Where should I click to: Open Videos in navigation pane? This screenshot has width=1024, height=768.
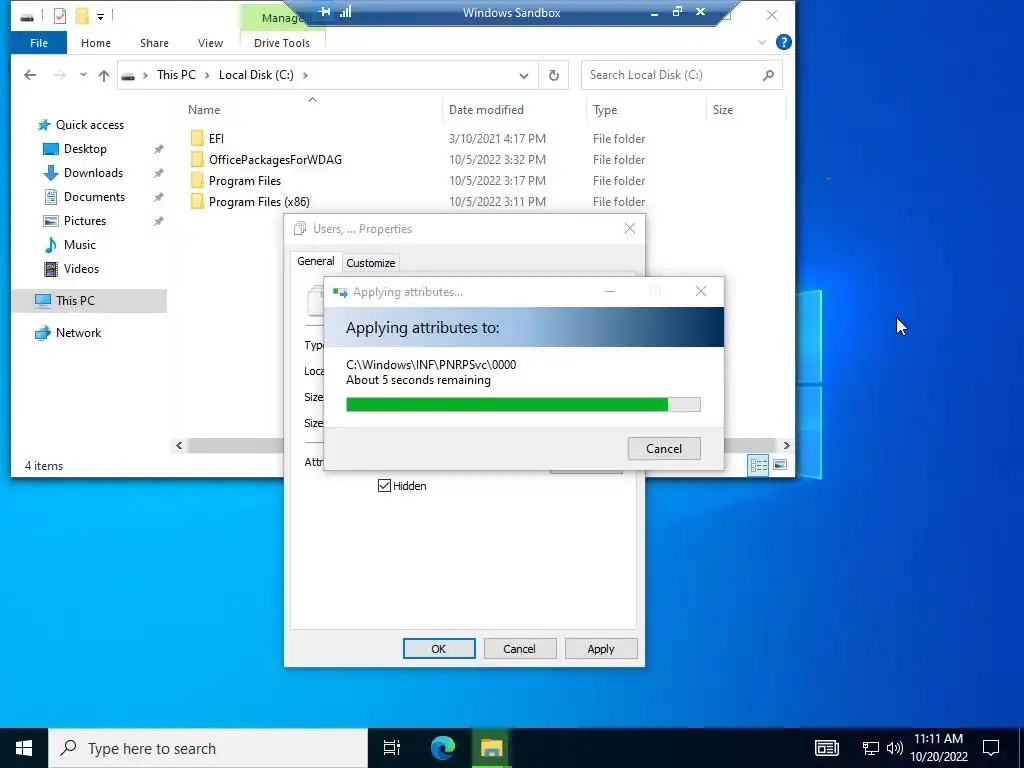click(x=81, y=269)
